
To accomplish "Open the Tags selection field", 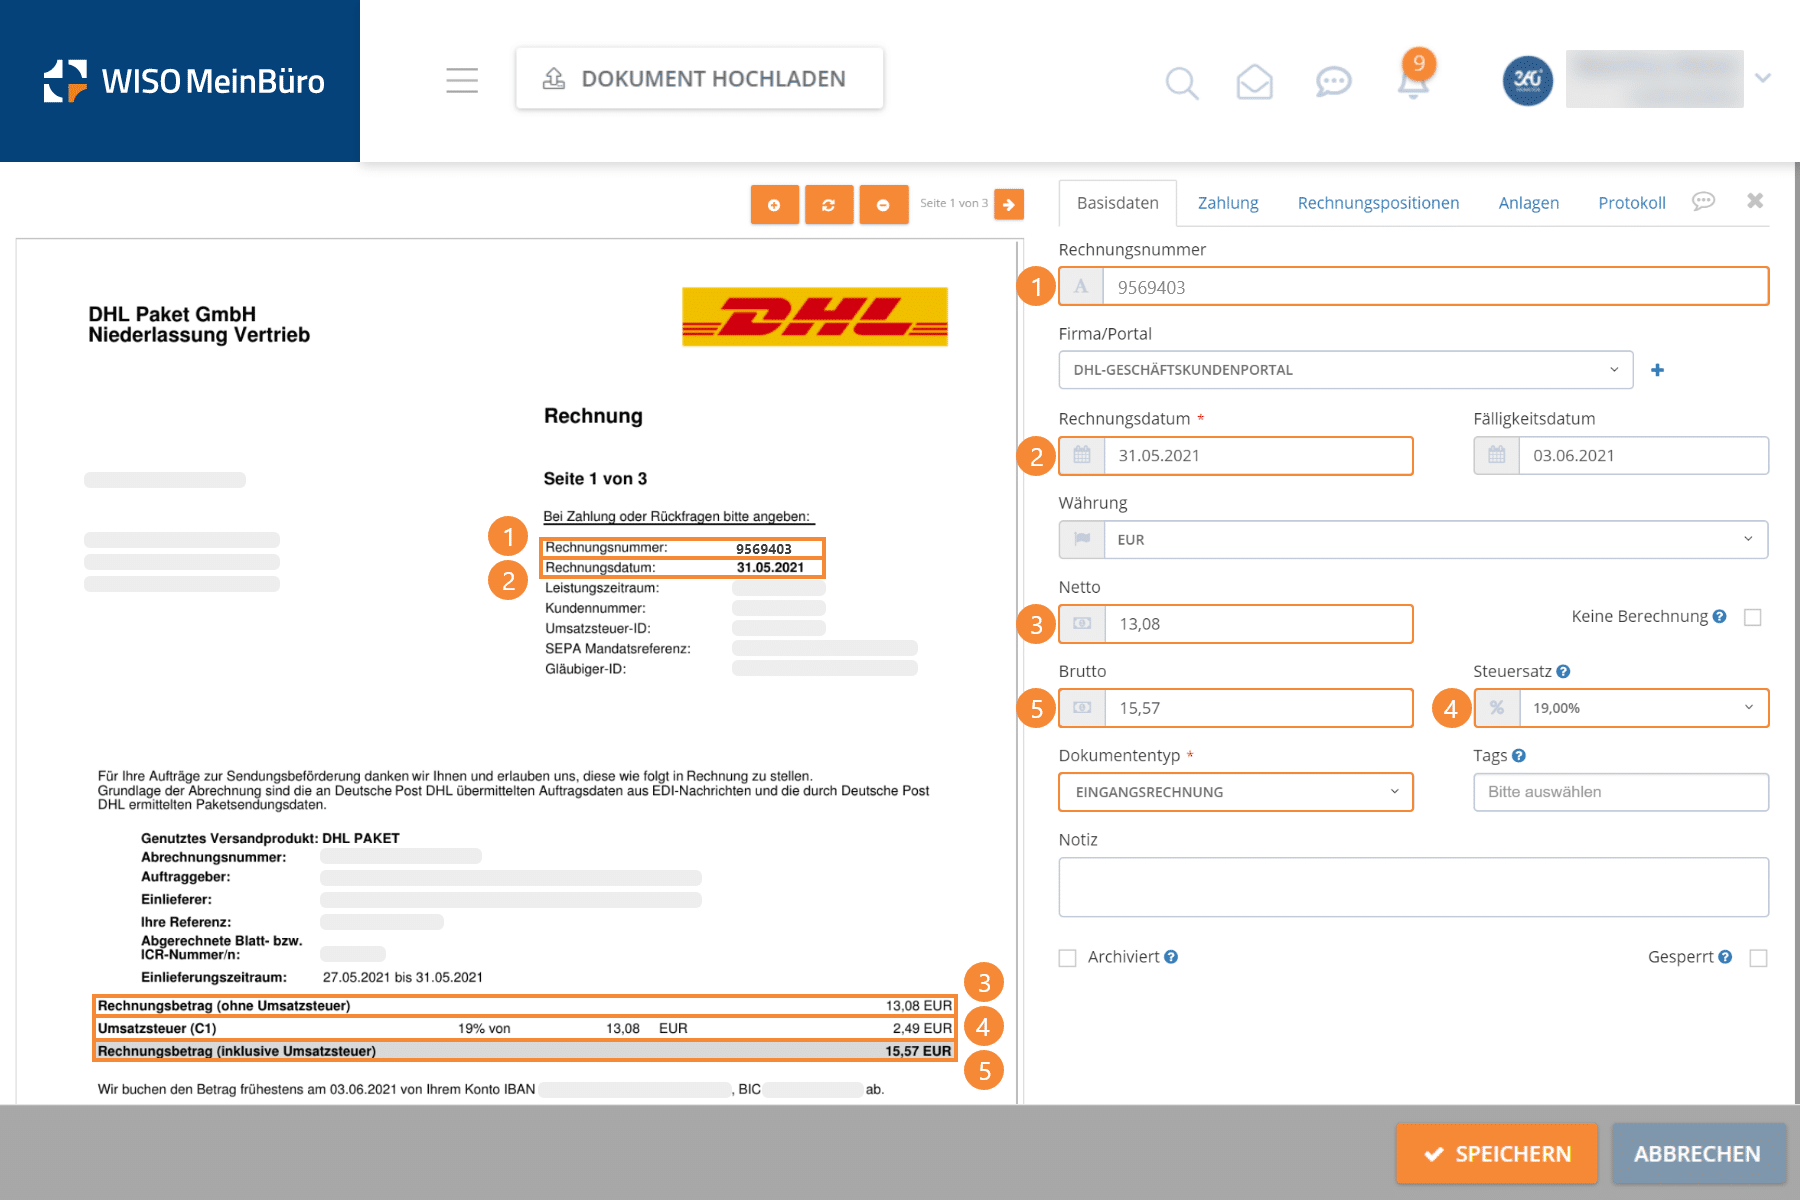I will (x=1621, y=792).
